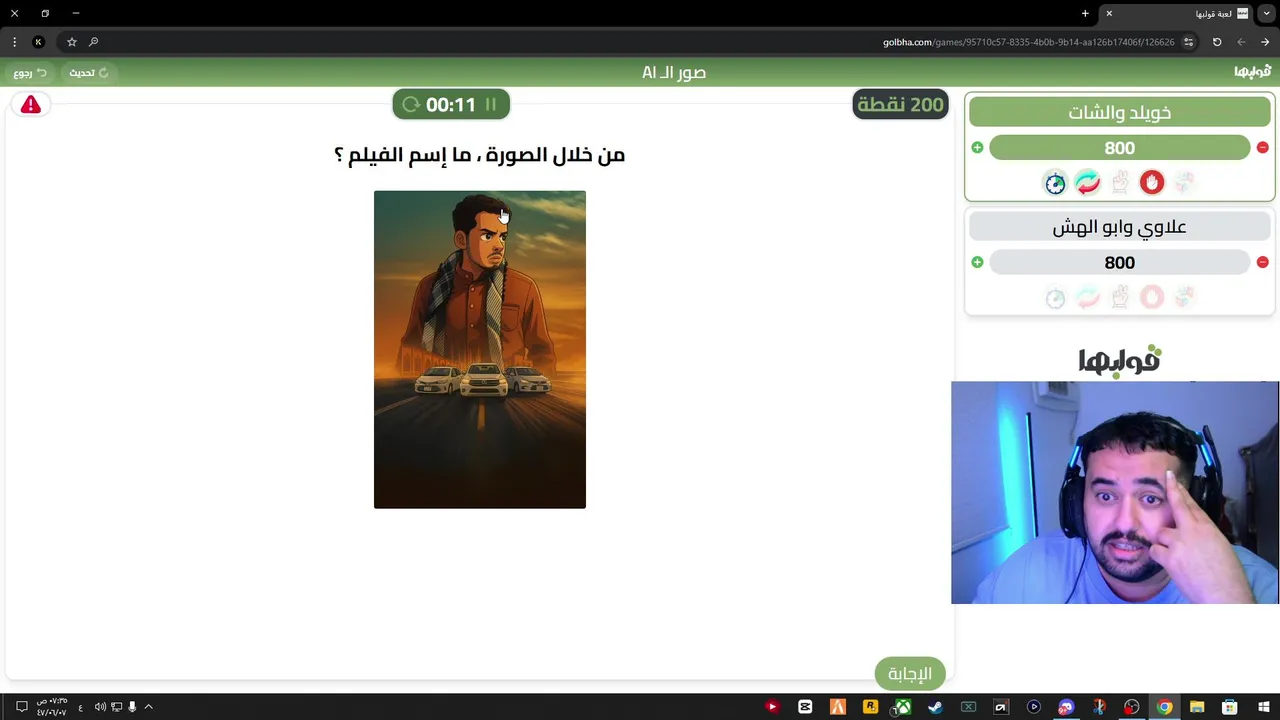Use stop-hand lifeline for علاوي وابو الهش

[1152, 297]
